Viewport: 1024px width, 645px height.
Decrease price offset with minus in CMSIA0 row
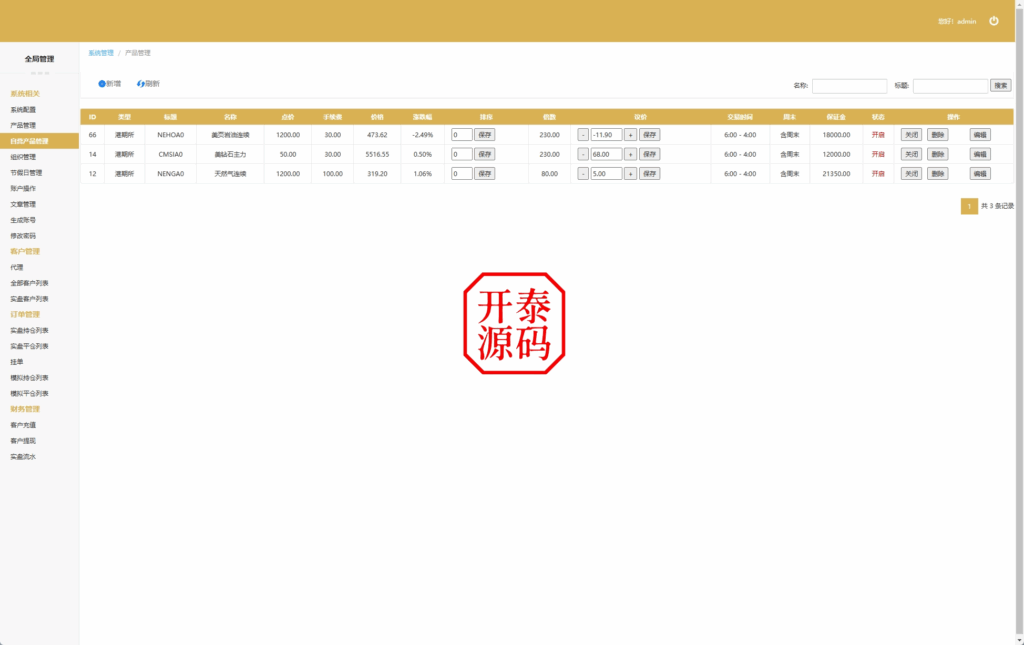click(583, 154)
